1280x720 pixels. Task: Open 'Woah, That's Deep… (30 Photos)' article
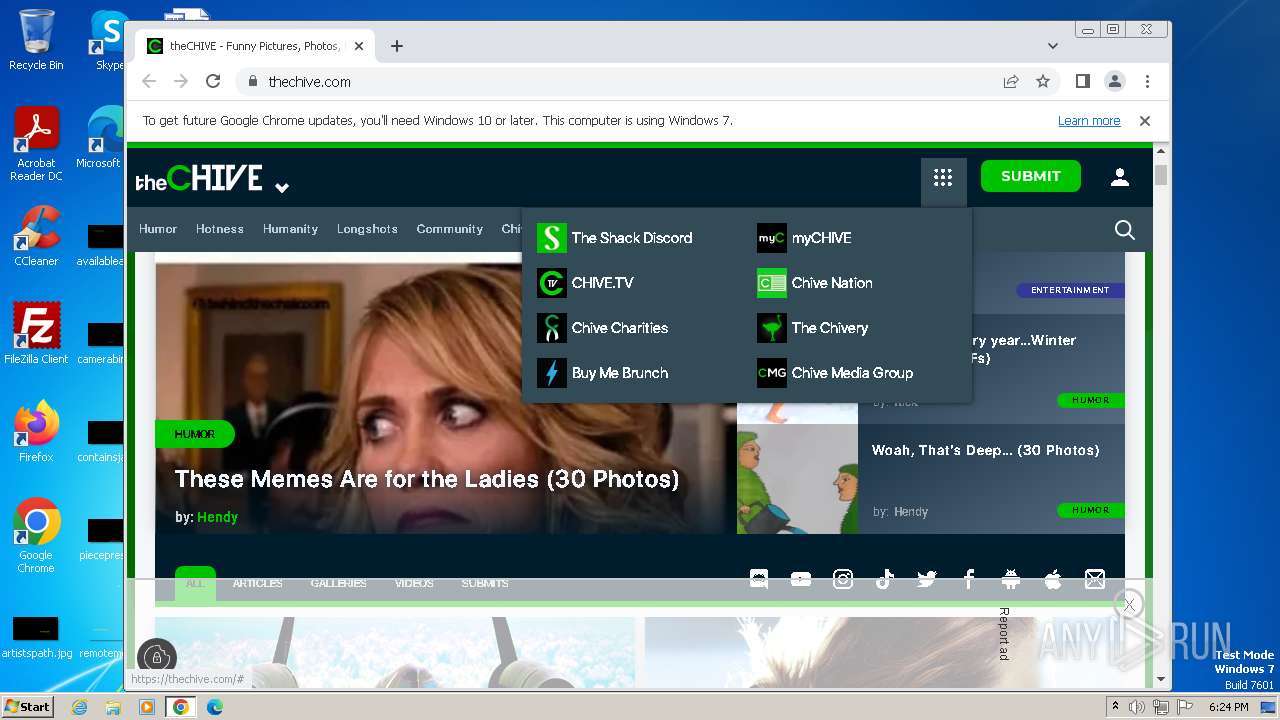tap(985, 450)
